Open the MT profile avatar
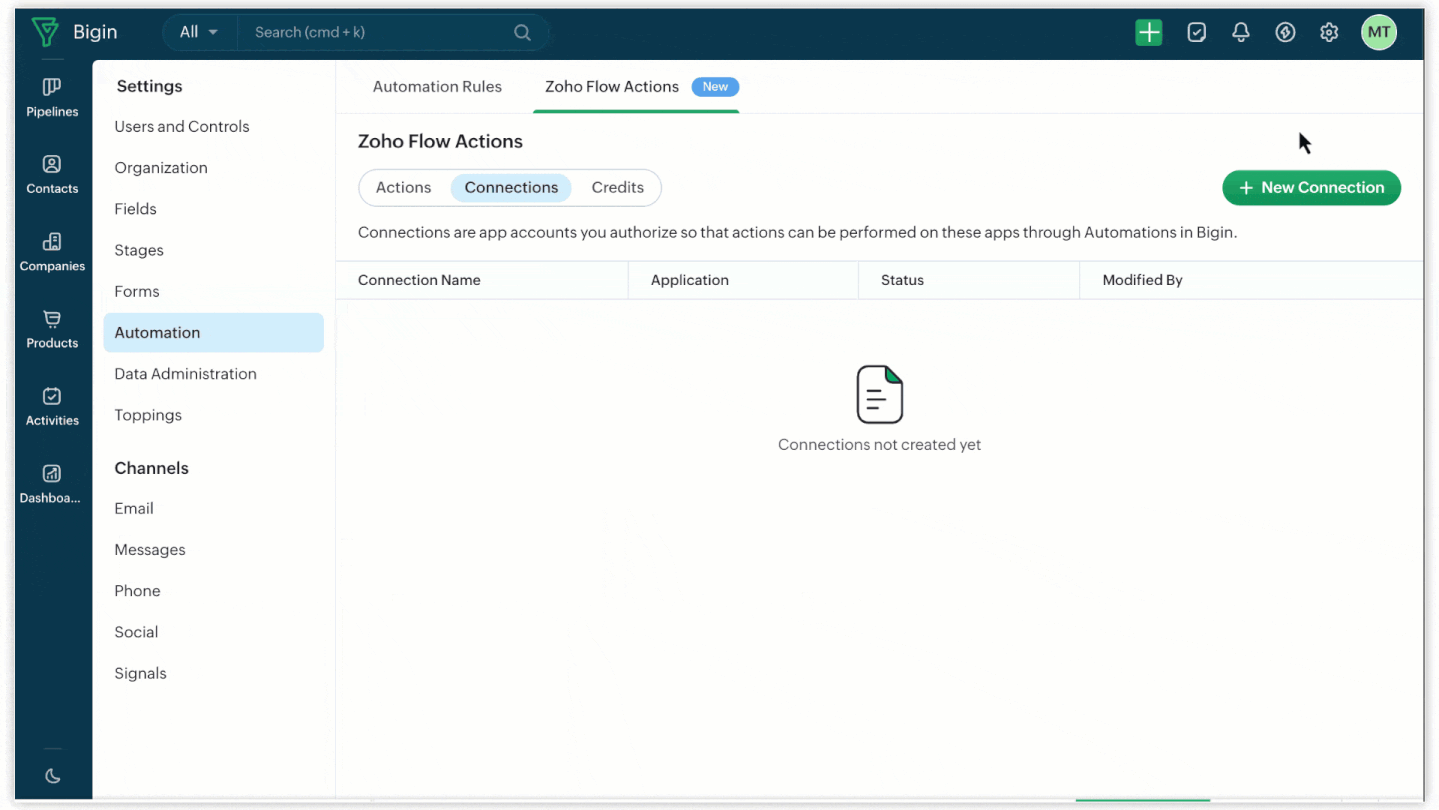Image resolution: width=1439 pixels, height=810 pixels. pos(1379,32)
